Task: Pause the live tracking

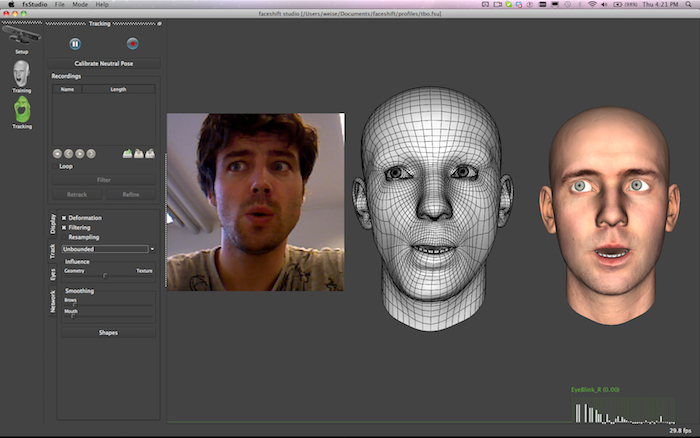Action: [75, 43]
